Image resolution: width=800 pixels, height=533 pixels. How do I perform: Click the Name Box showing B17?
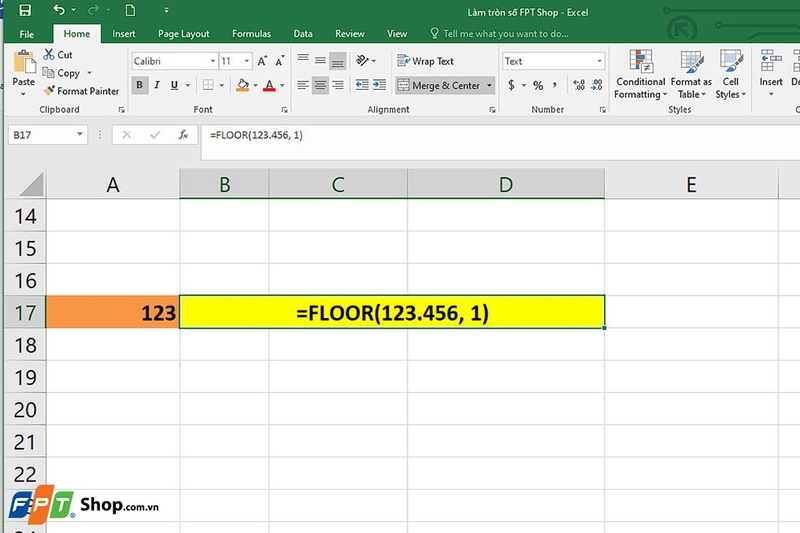[x=47, y=135]
